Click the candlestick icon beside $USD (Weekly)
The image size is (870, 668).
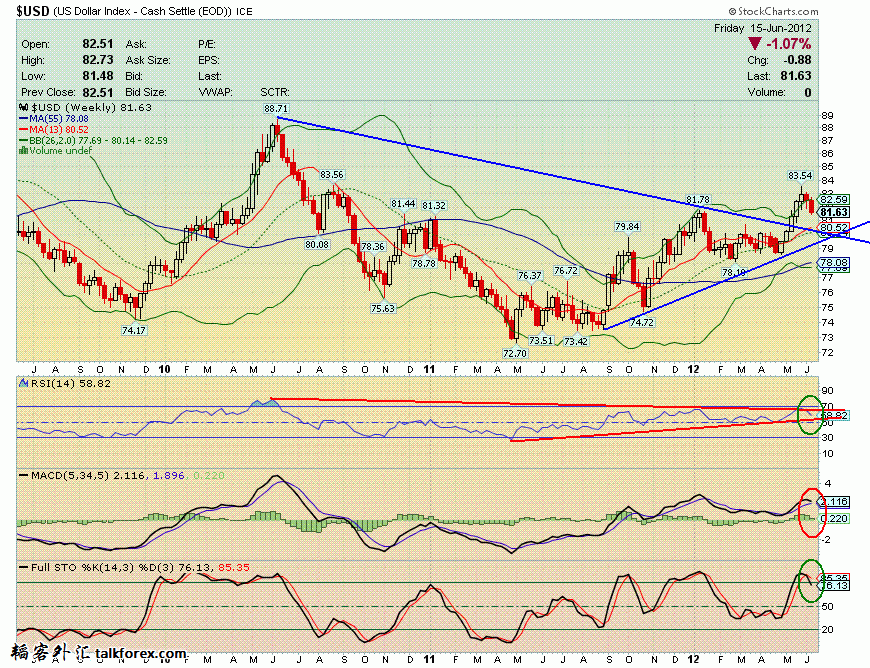23,108
